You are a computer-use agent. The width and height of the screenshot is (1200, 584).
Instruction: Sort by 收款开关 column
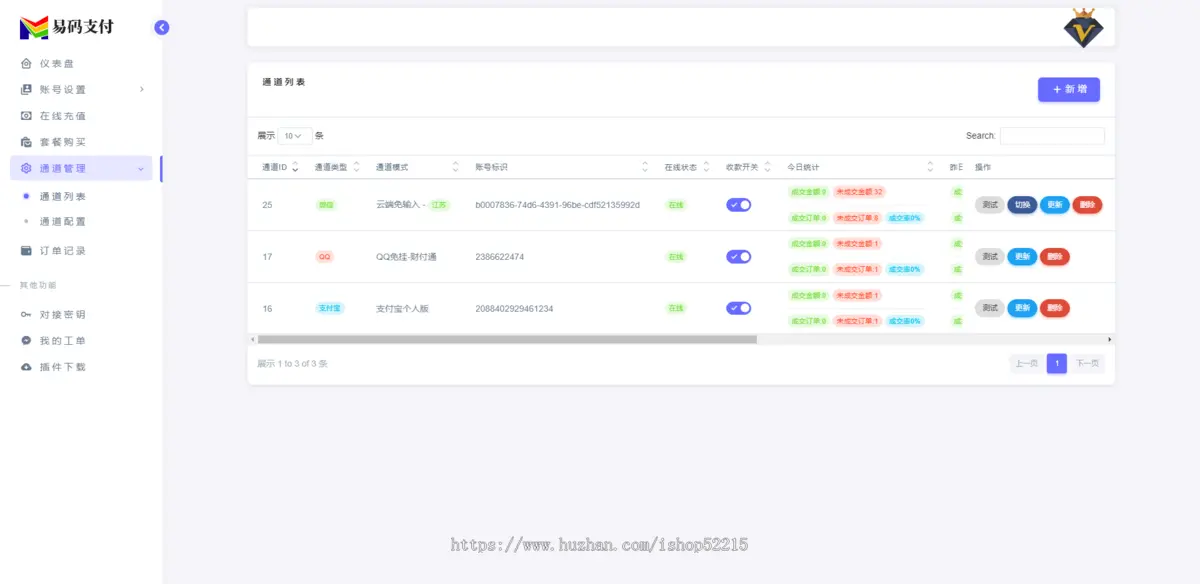click(748, 167)
